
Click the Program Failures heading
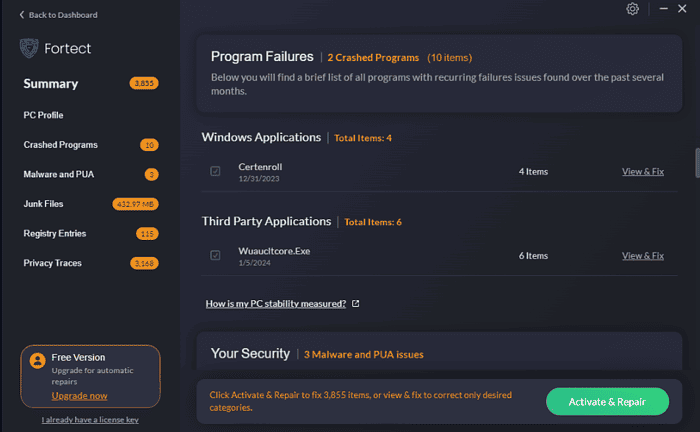coord(262,57)
